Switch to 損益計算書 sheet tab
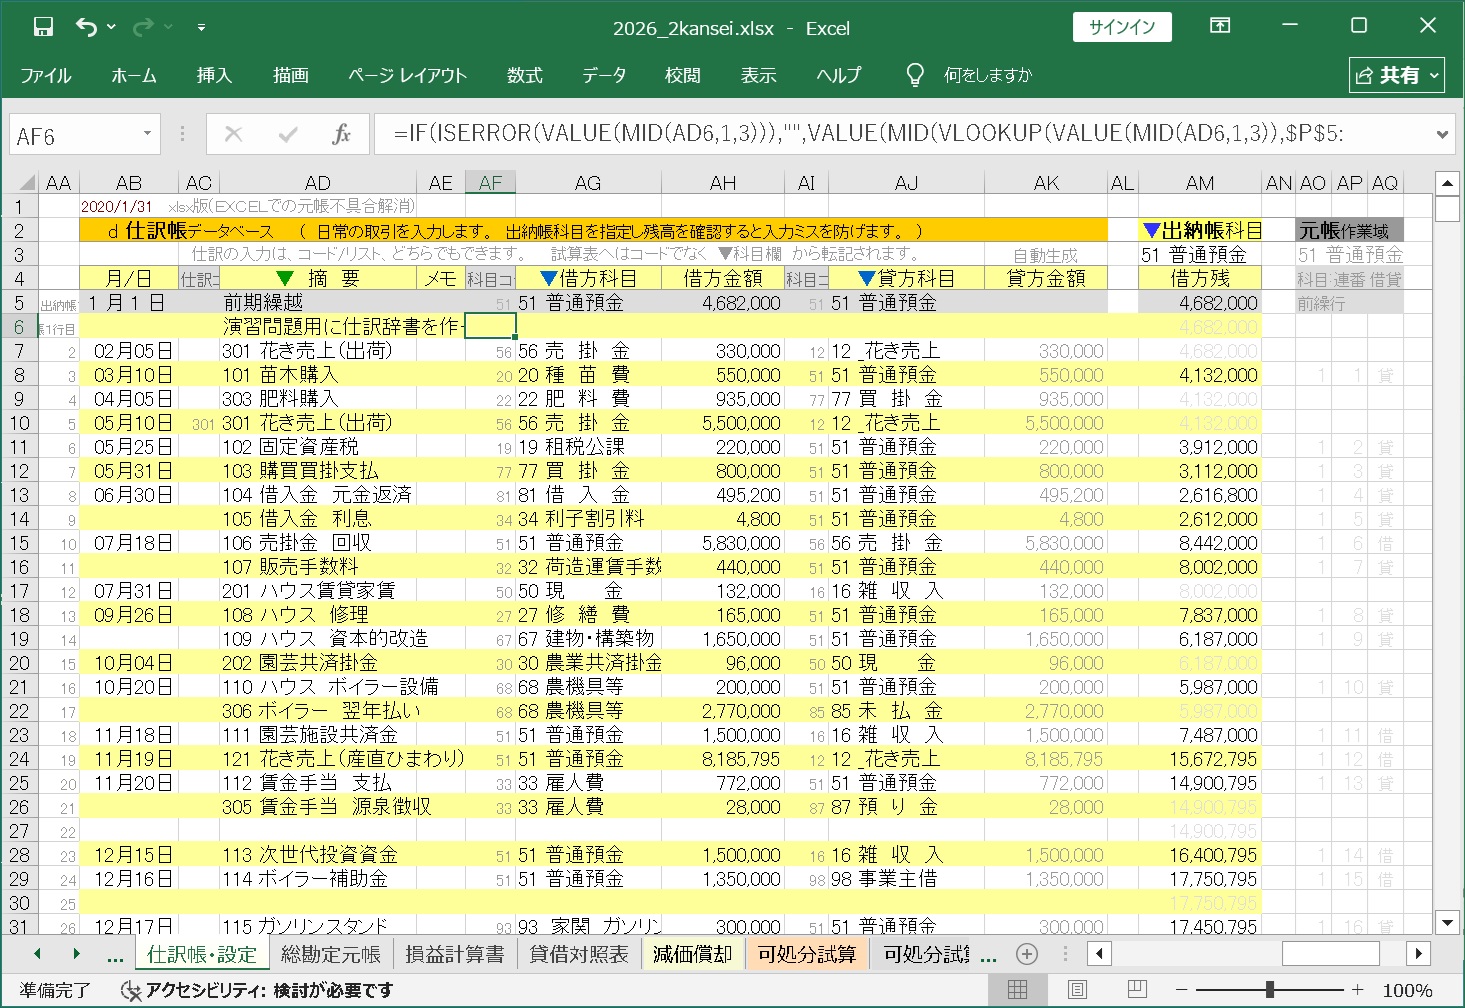Viewport: 1465px width, 1008px height. pos(454,954)
